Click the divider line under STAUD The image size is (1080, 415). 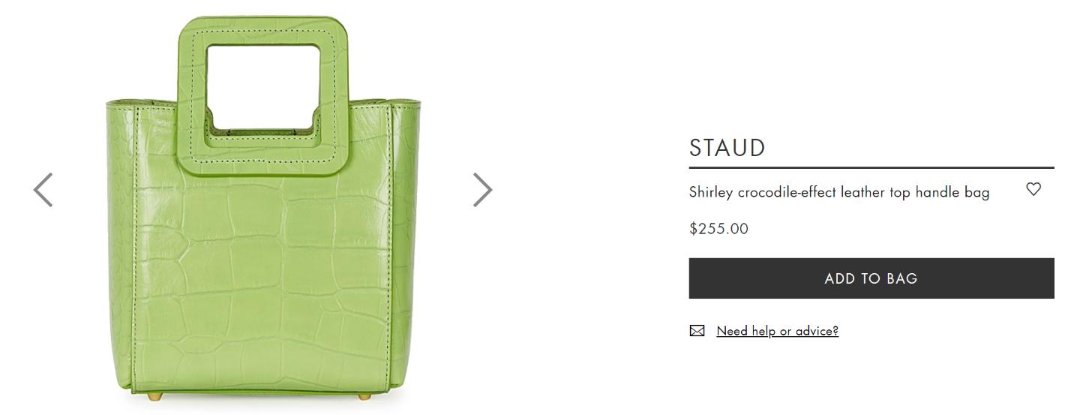click(871, 167)
